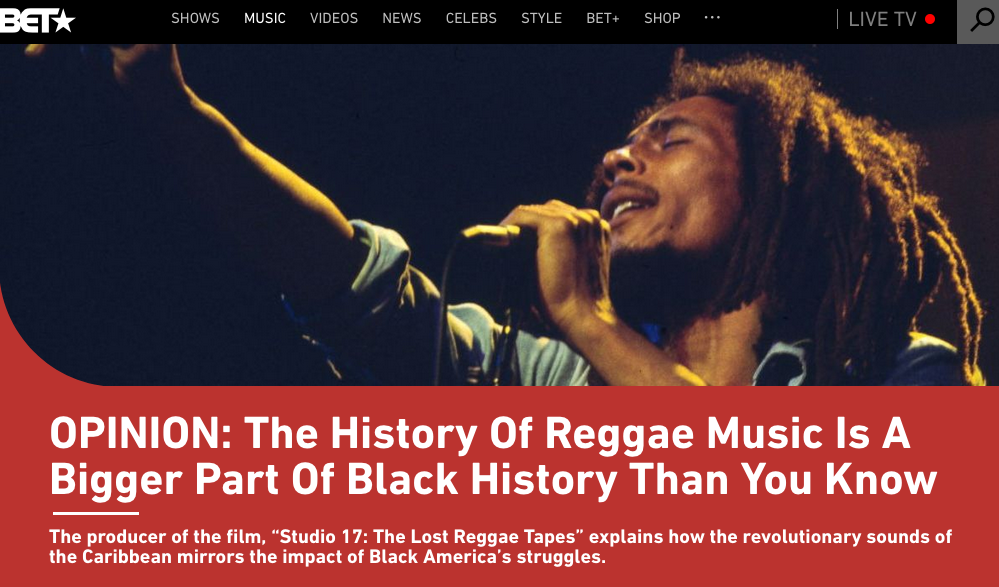The width and height of the screenshot is (999, 587).
Task: Open the SHOP link
Action: click(x=662, y=18)
